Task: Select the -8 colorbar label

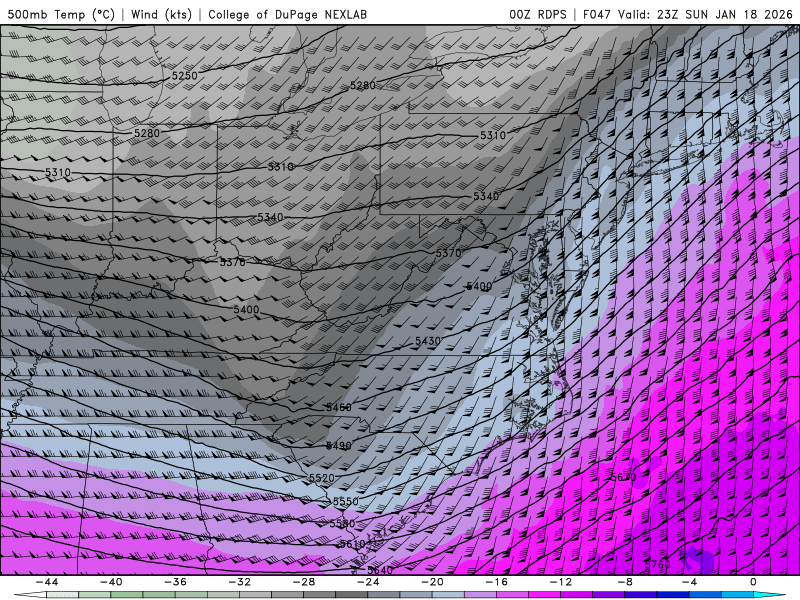Action: click(x=626, y=582)
